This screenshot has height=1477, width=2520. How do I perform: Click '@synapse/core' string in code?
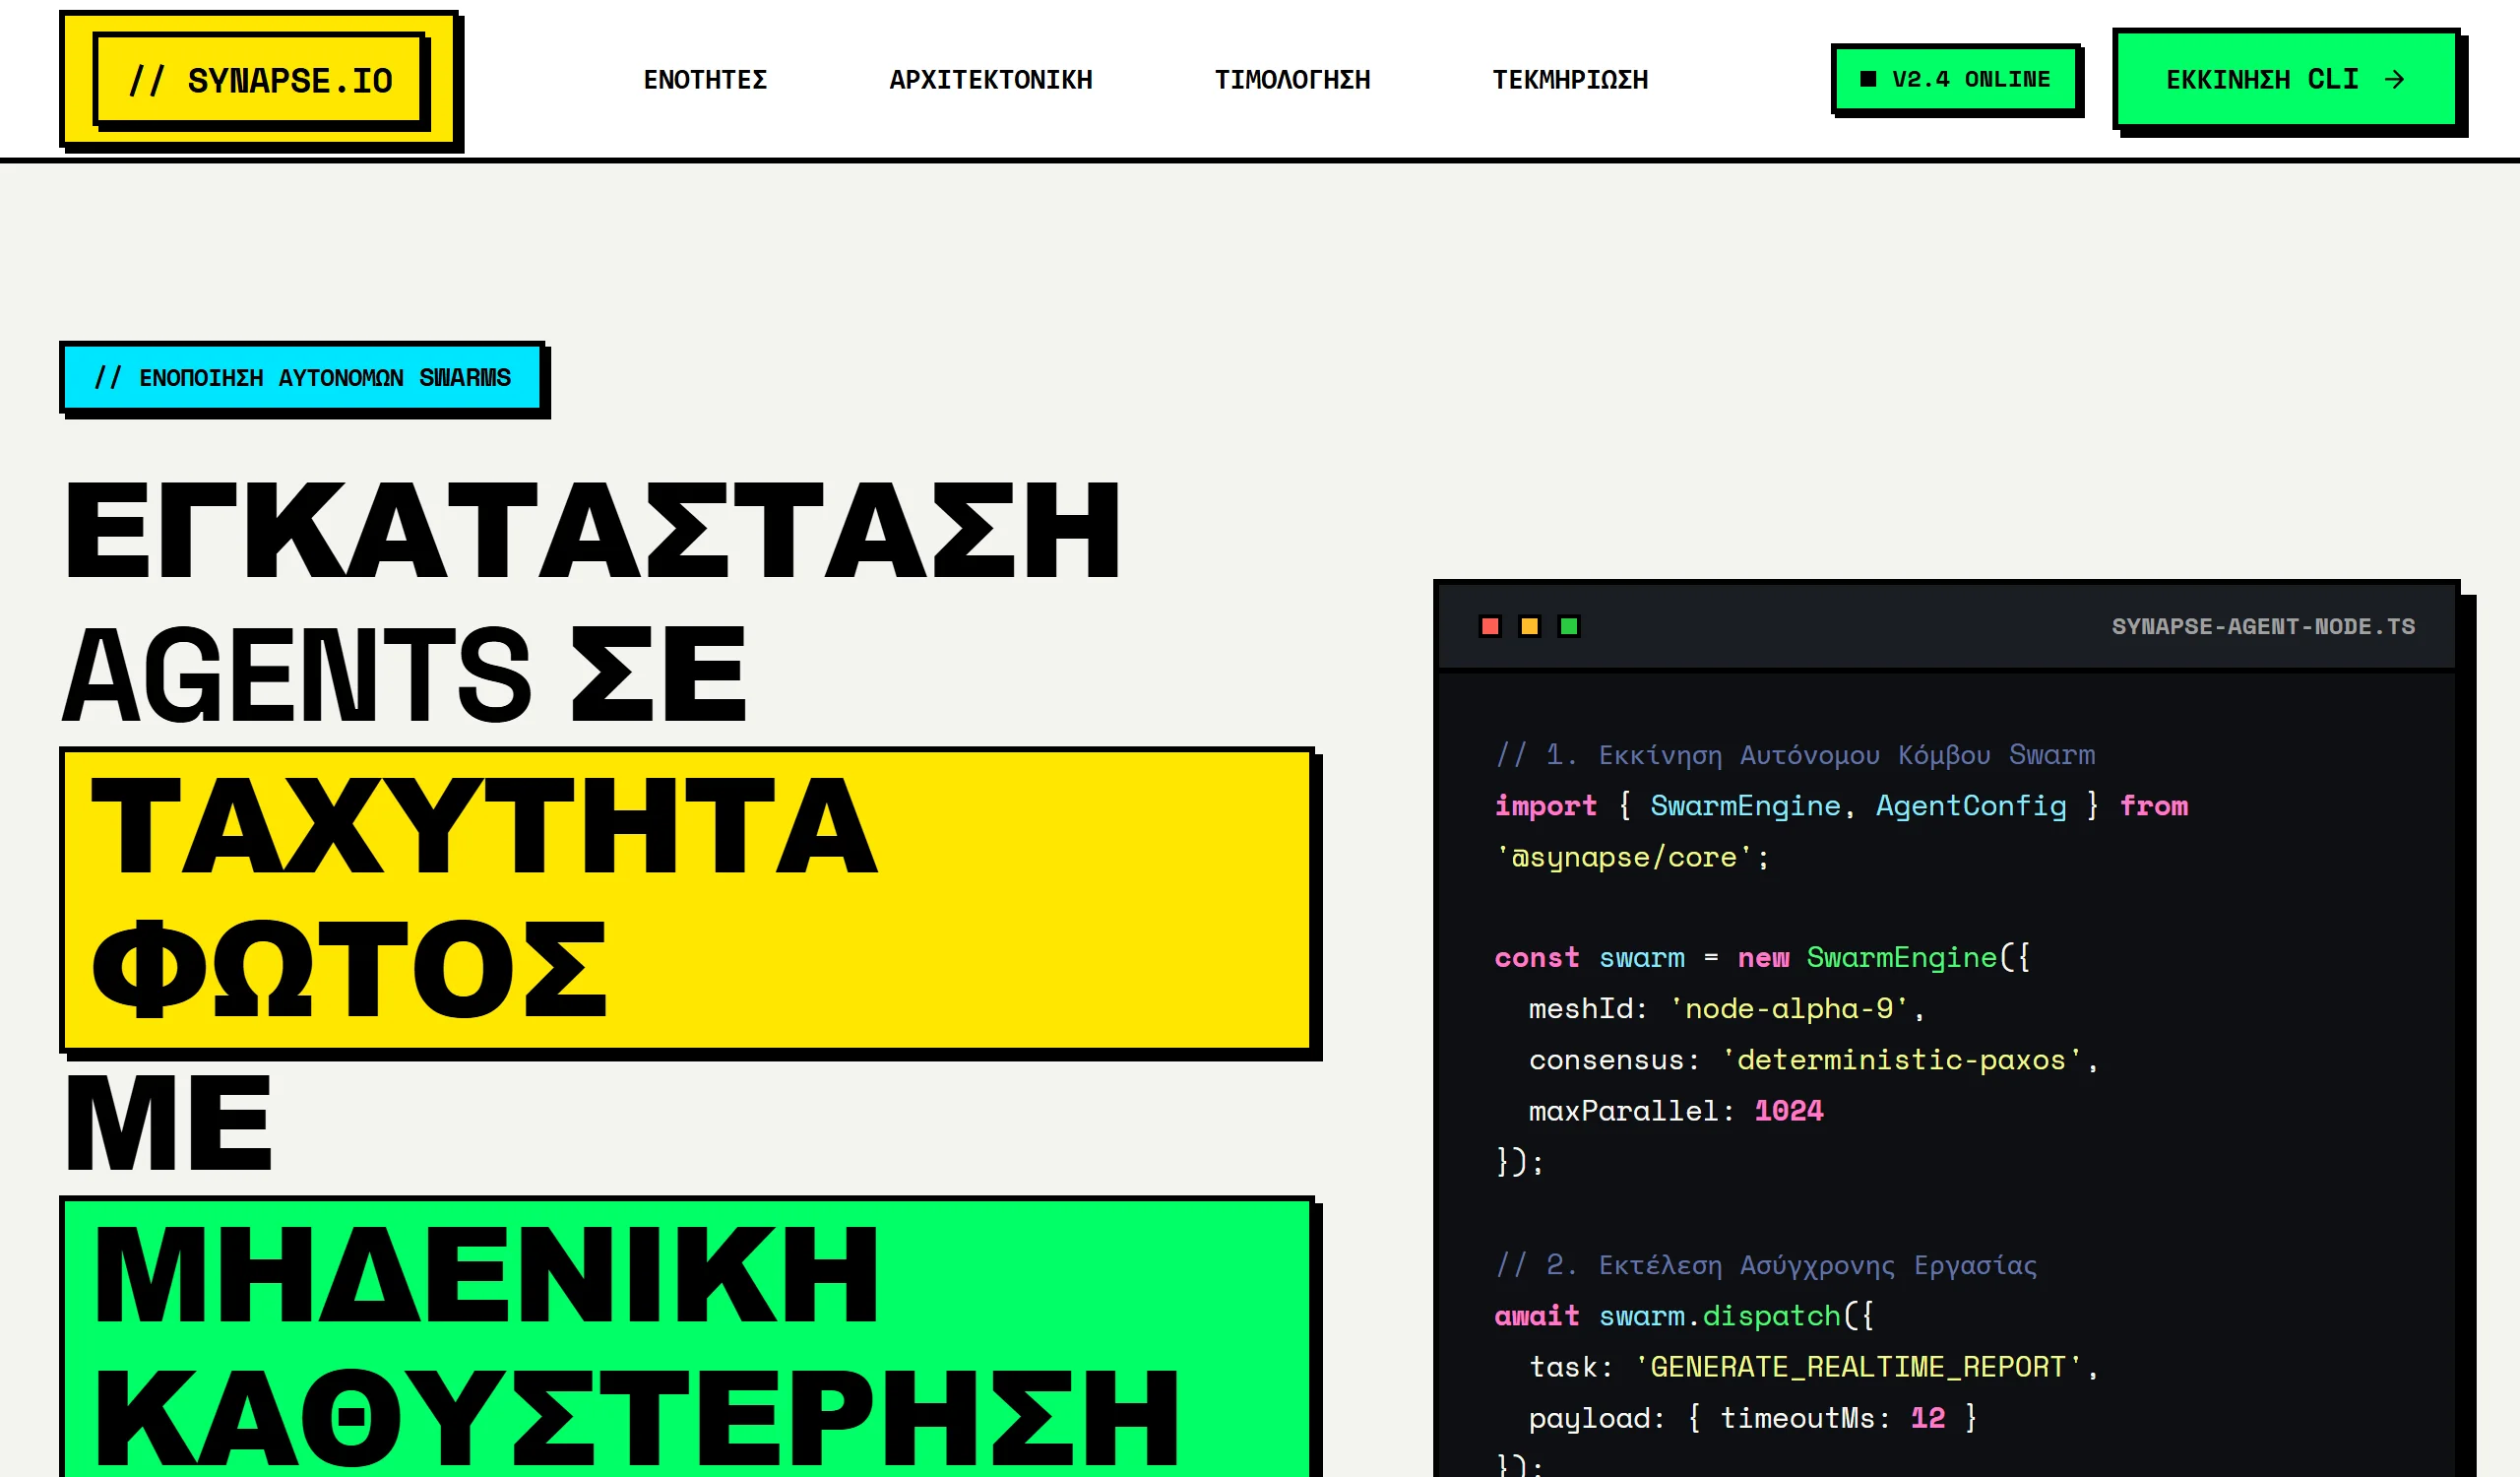[x=1625, y=857]
